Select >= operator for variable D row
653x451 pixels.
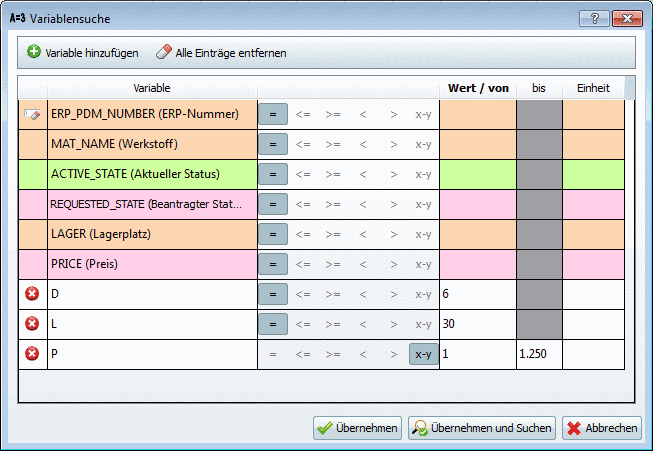333,294
